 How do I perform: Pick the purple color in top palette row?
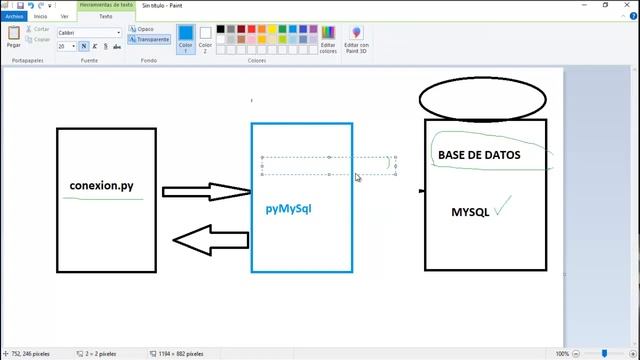click(313, 29)
